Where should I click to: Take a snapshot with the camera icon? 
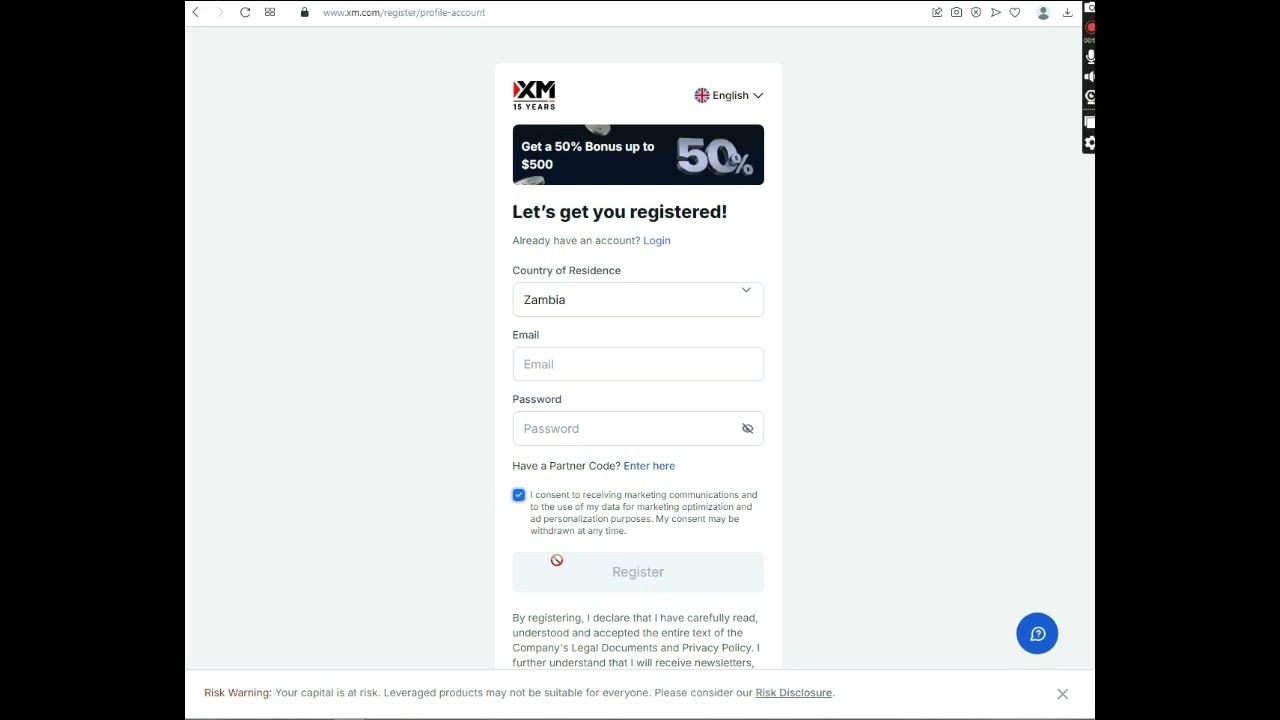[x=957, y=12]
